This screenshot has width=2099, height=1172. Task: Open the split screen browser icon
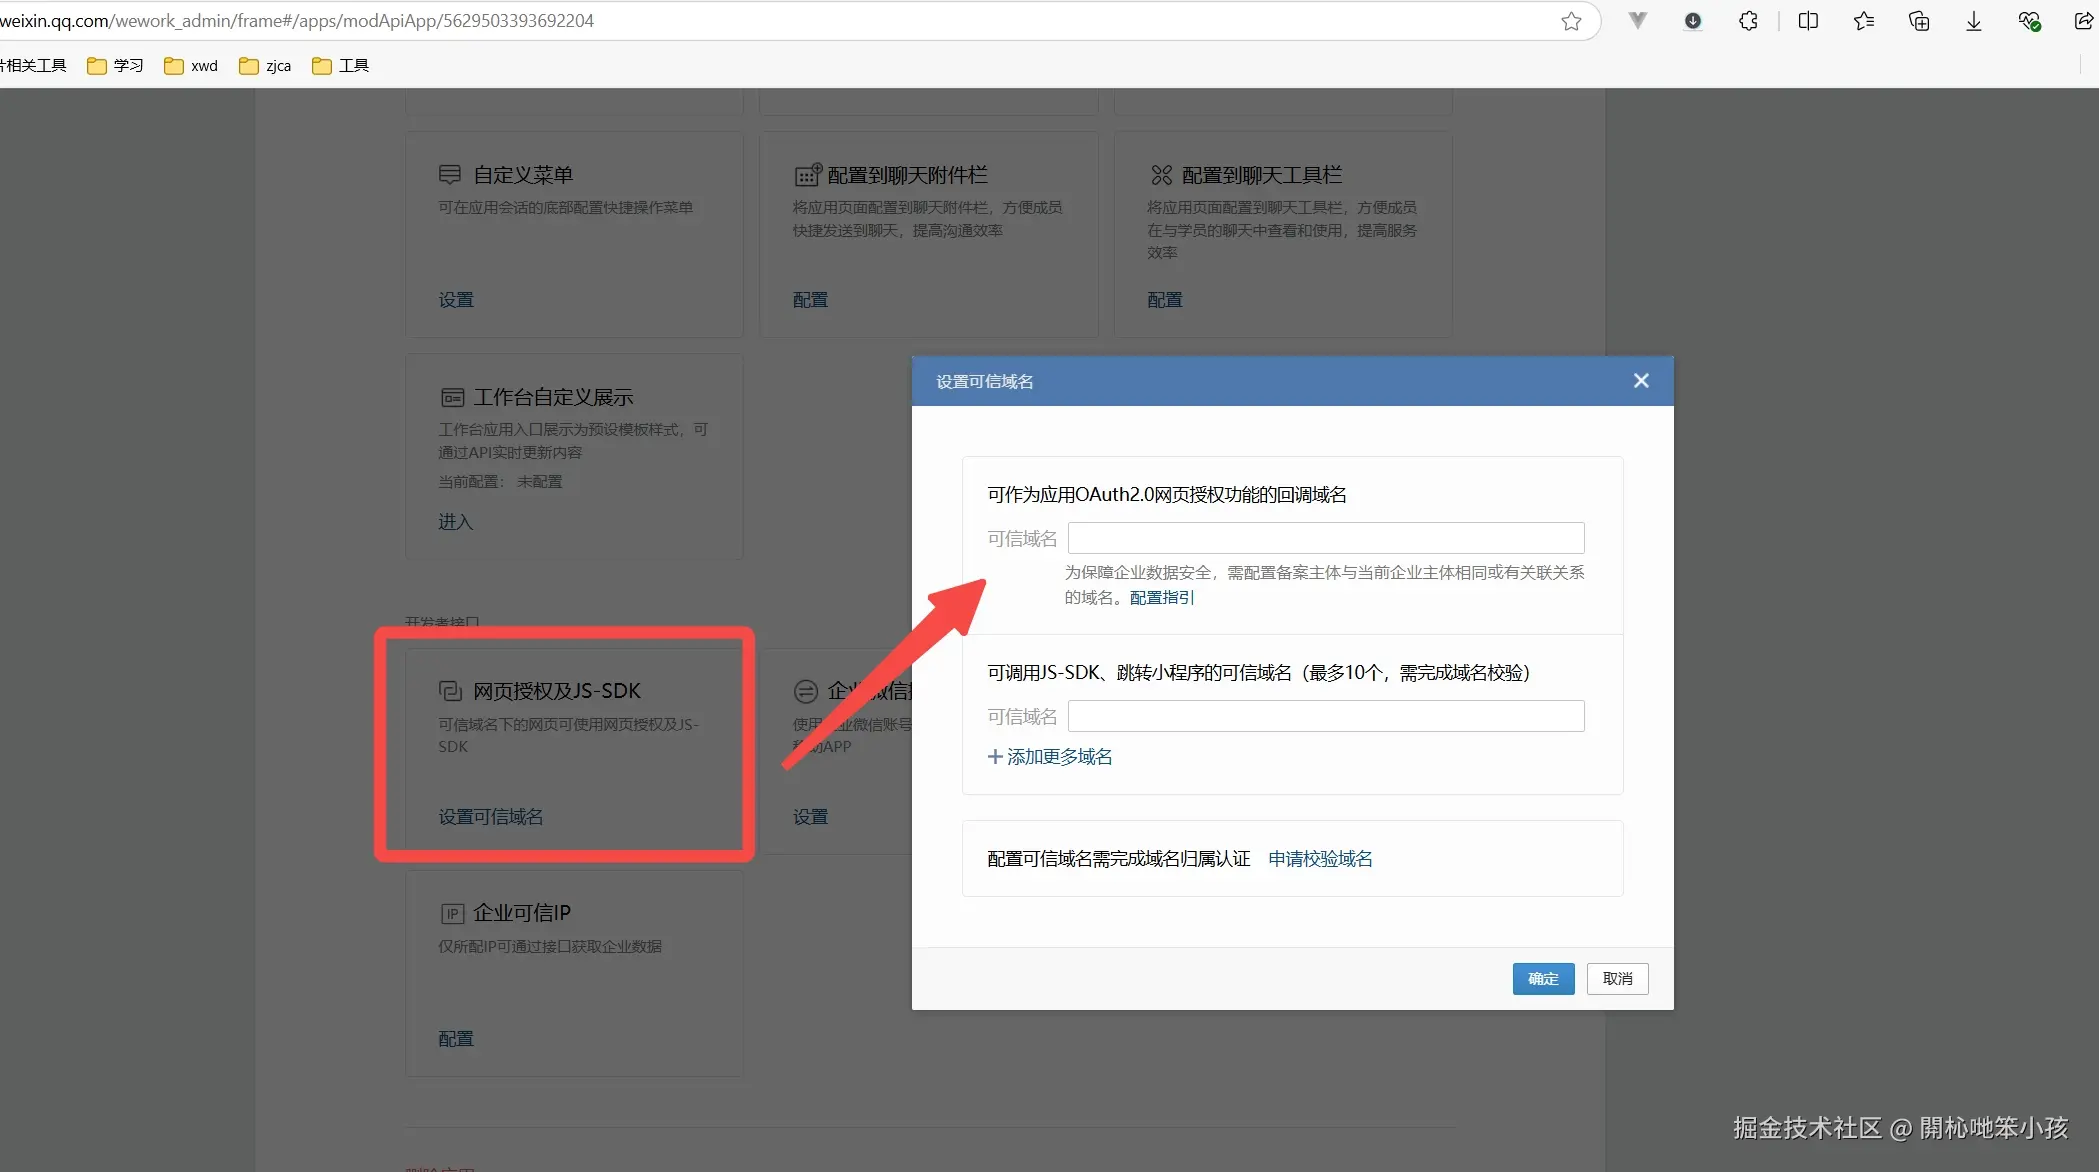pyautogui.click(x=1808, y=21)
